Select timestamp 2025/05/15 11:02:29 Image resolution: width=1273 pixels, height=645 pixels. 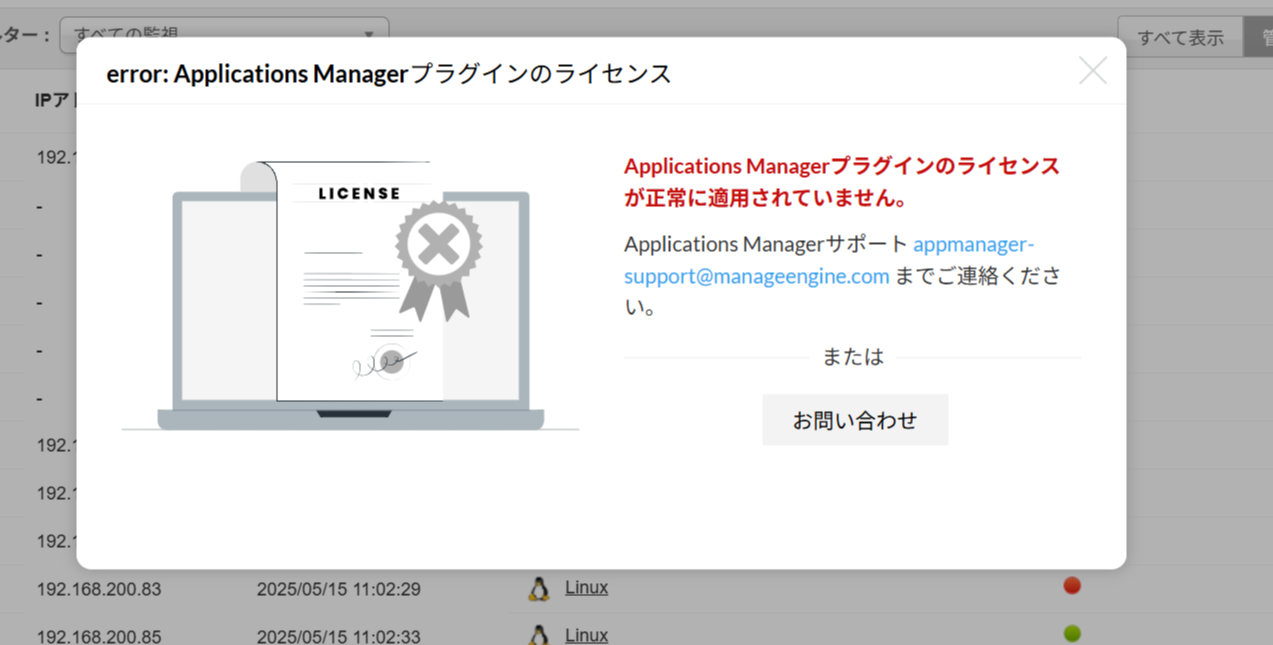coord(338,589)
